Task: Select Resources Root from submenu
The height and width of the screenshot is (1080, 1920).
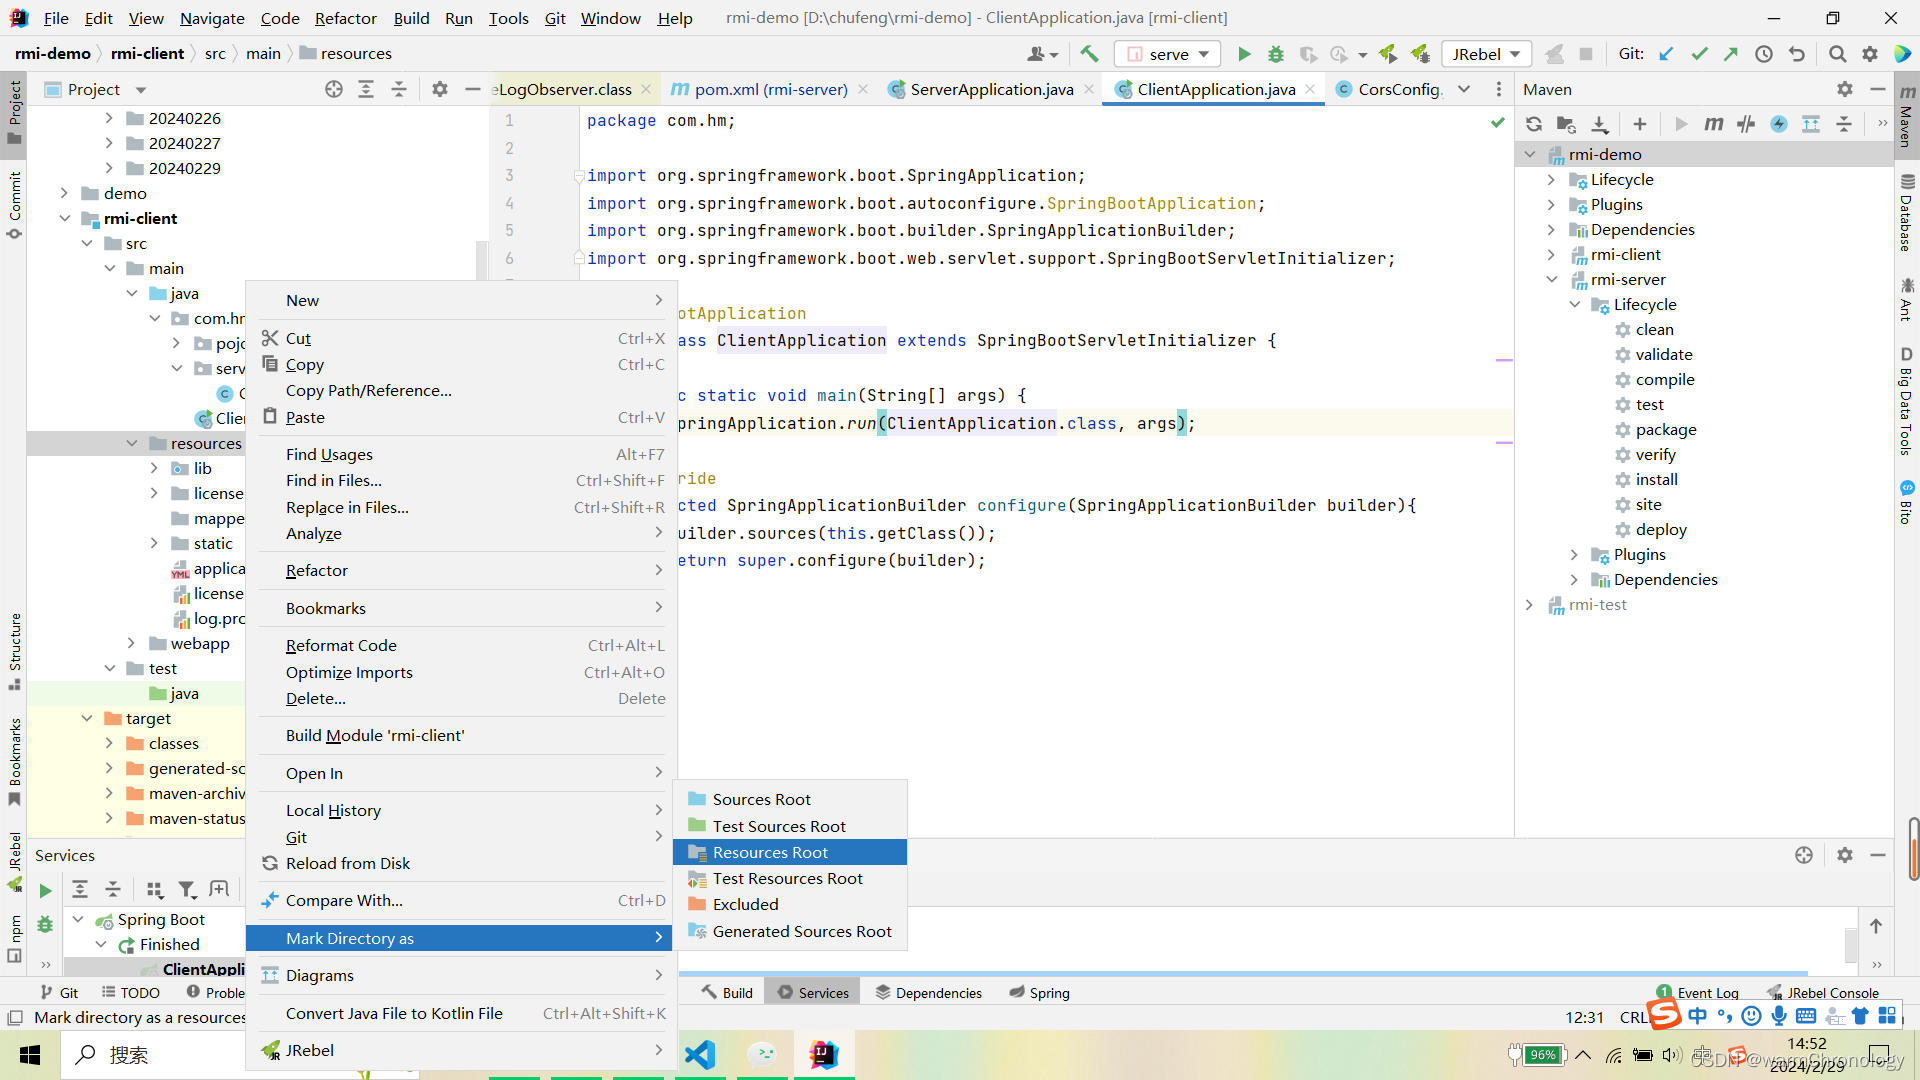Action: 770,852
